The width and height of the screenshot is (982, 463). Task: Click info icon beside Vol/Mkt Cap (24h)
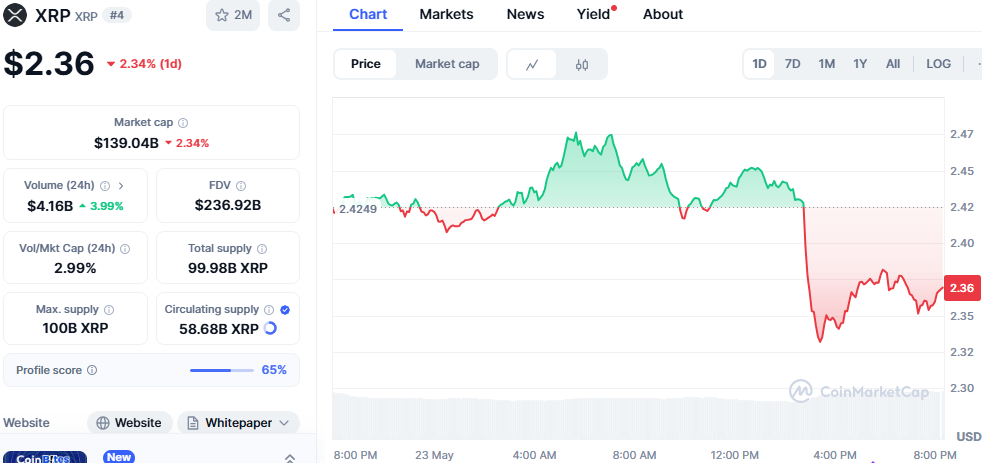(125, 249)
